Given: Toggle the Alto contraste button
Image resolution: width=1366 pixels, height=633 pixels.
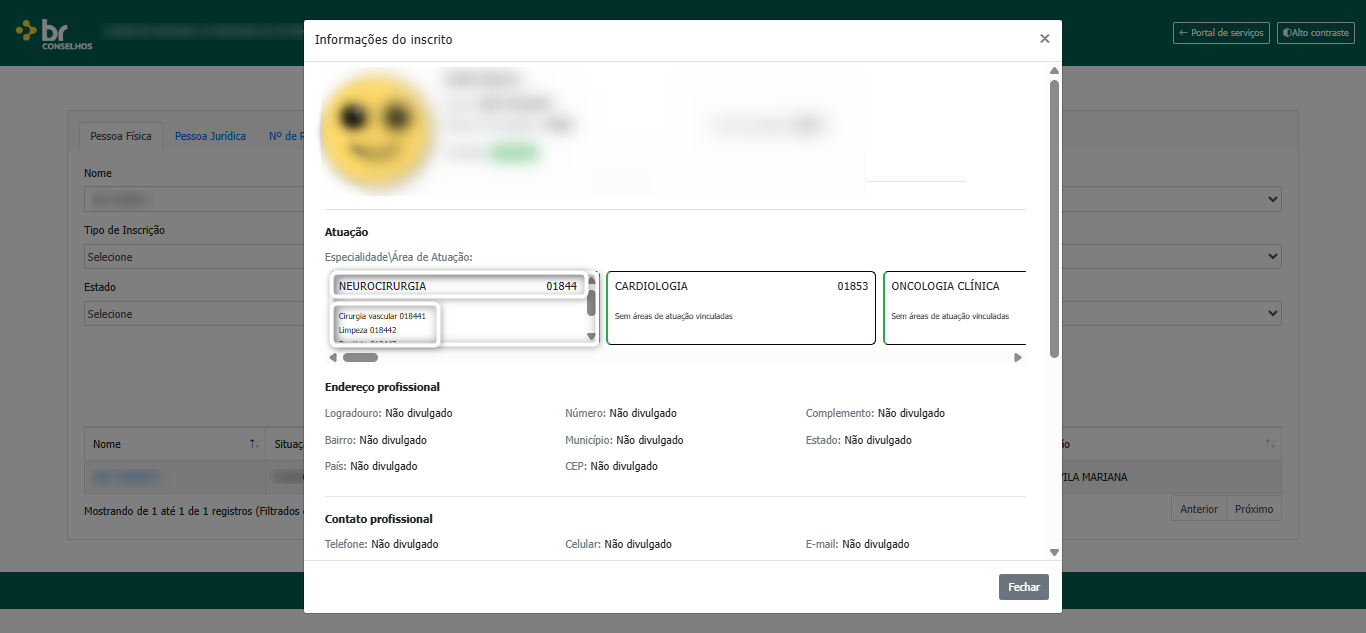Looking at the screenshot, I should click(x=1315, y=33).
